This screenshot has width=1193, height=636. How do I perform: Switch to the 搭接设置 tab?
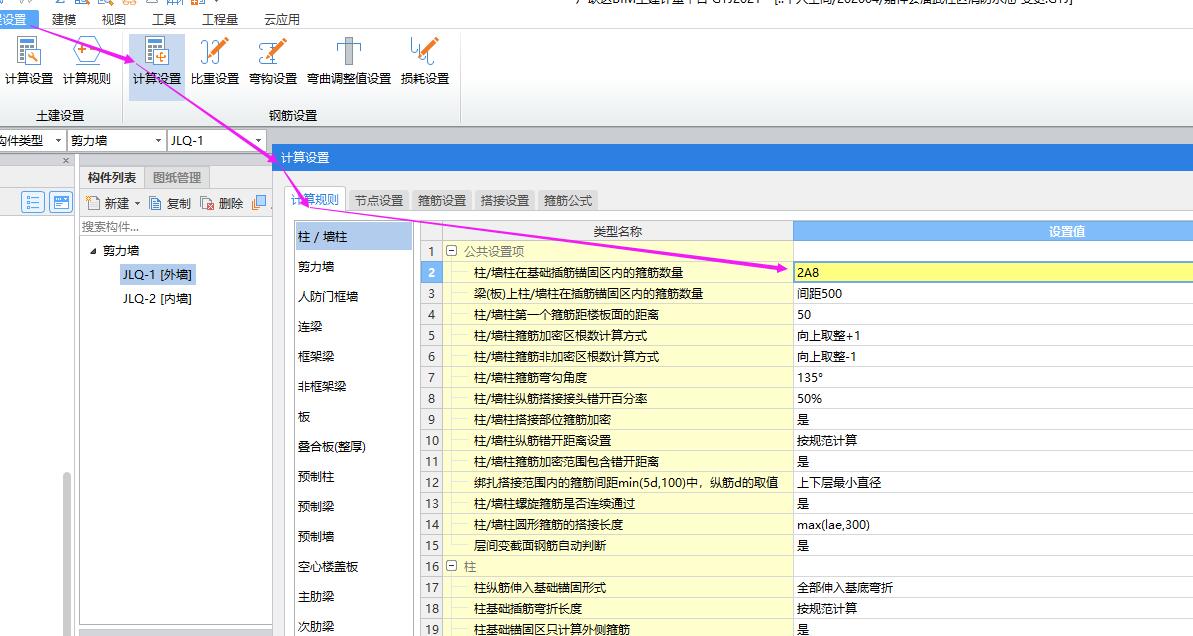click(x=504, y=200)
